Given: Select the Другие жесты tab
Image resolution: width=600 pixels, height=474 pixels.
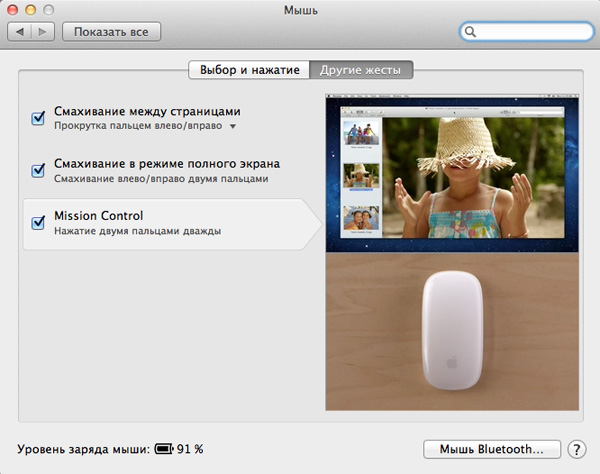Looking at the screenshot, I should pos(361,70).
